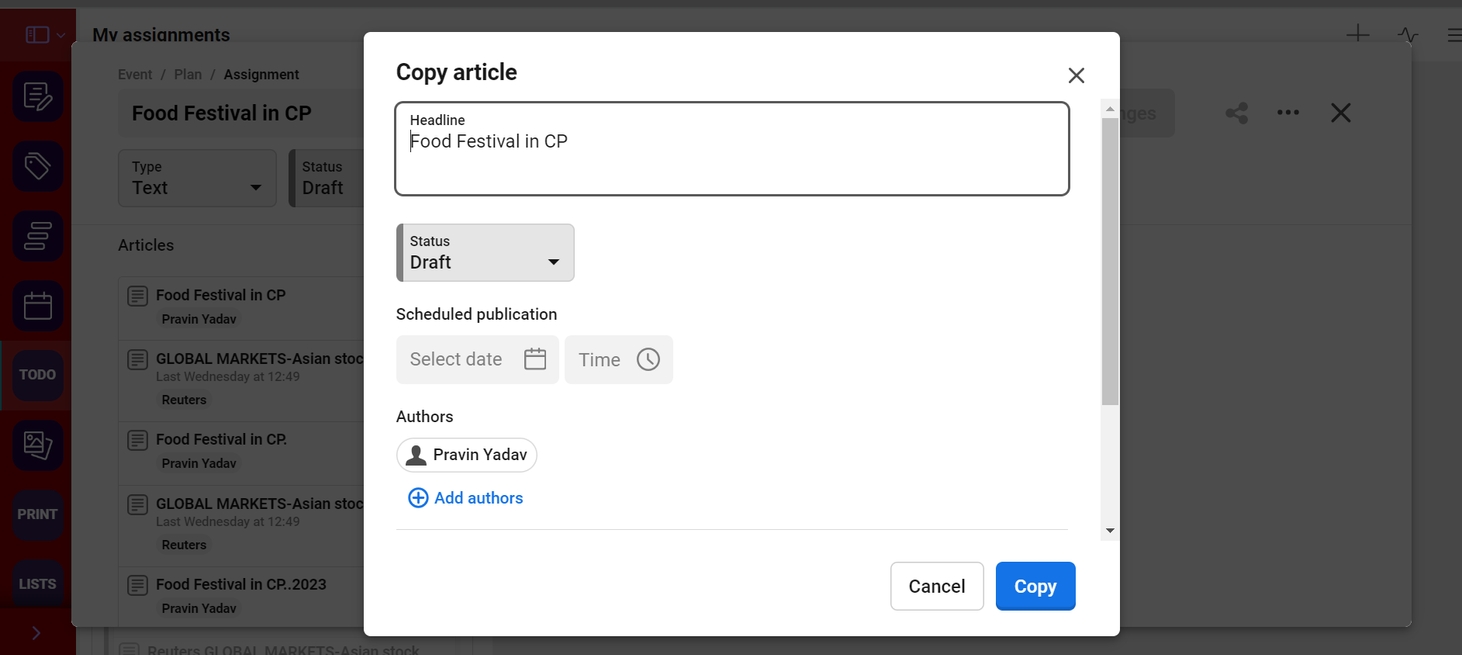This screenshot has height=655, width=1462.
Task: Open the articles icon at sidebar top
Action: (38, 97)
